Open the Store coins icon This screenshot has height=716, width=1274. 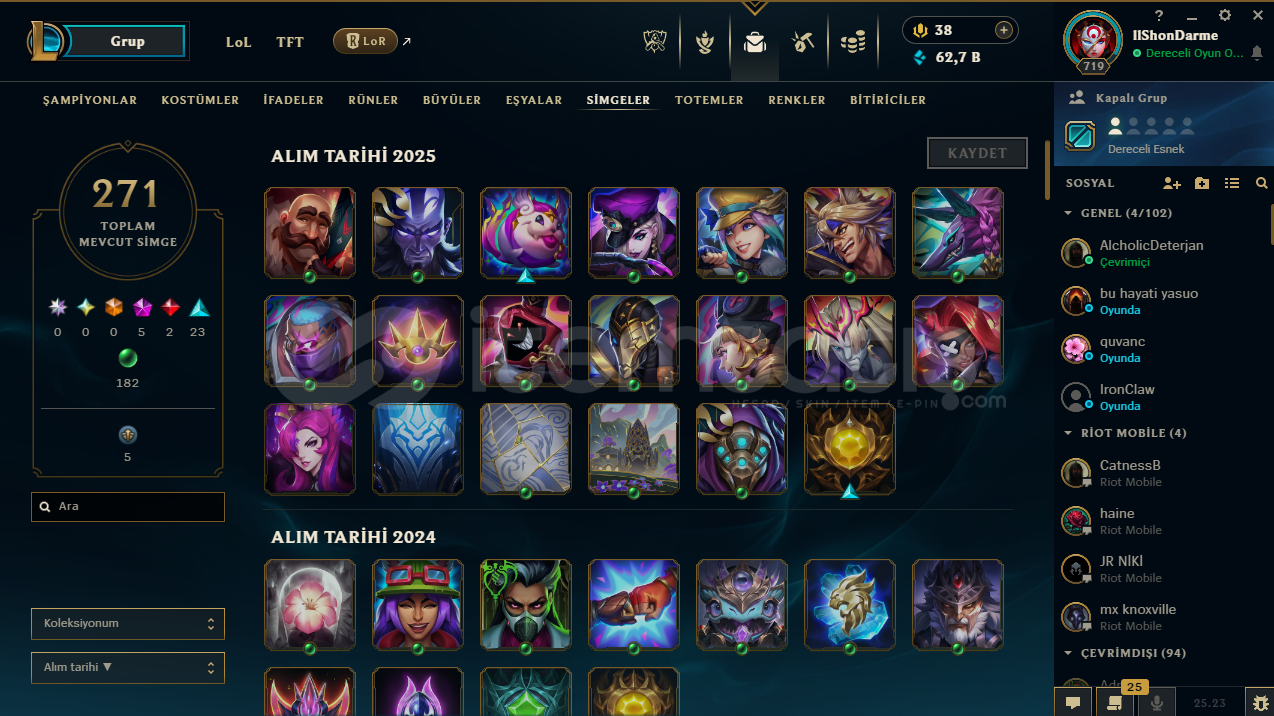[852, 42]
